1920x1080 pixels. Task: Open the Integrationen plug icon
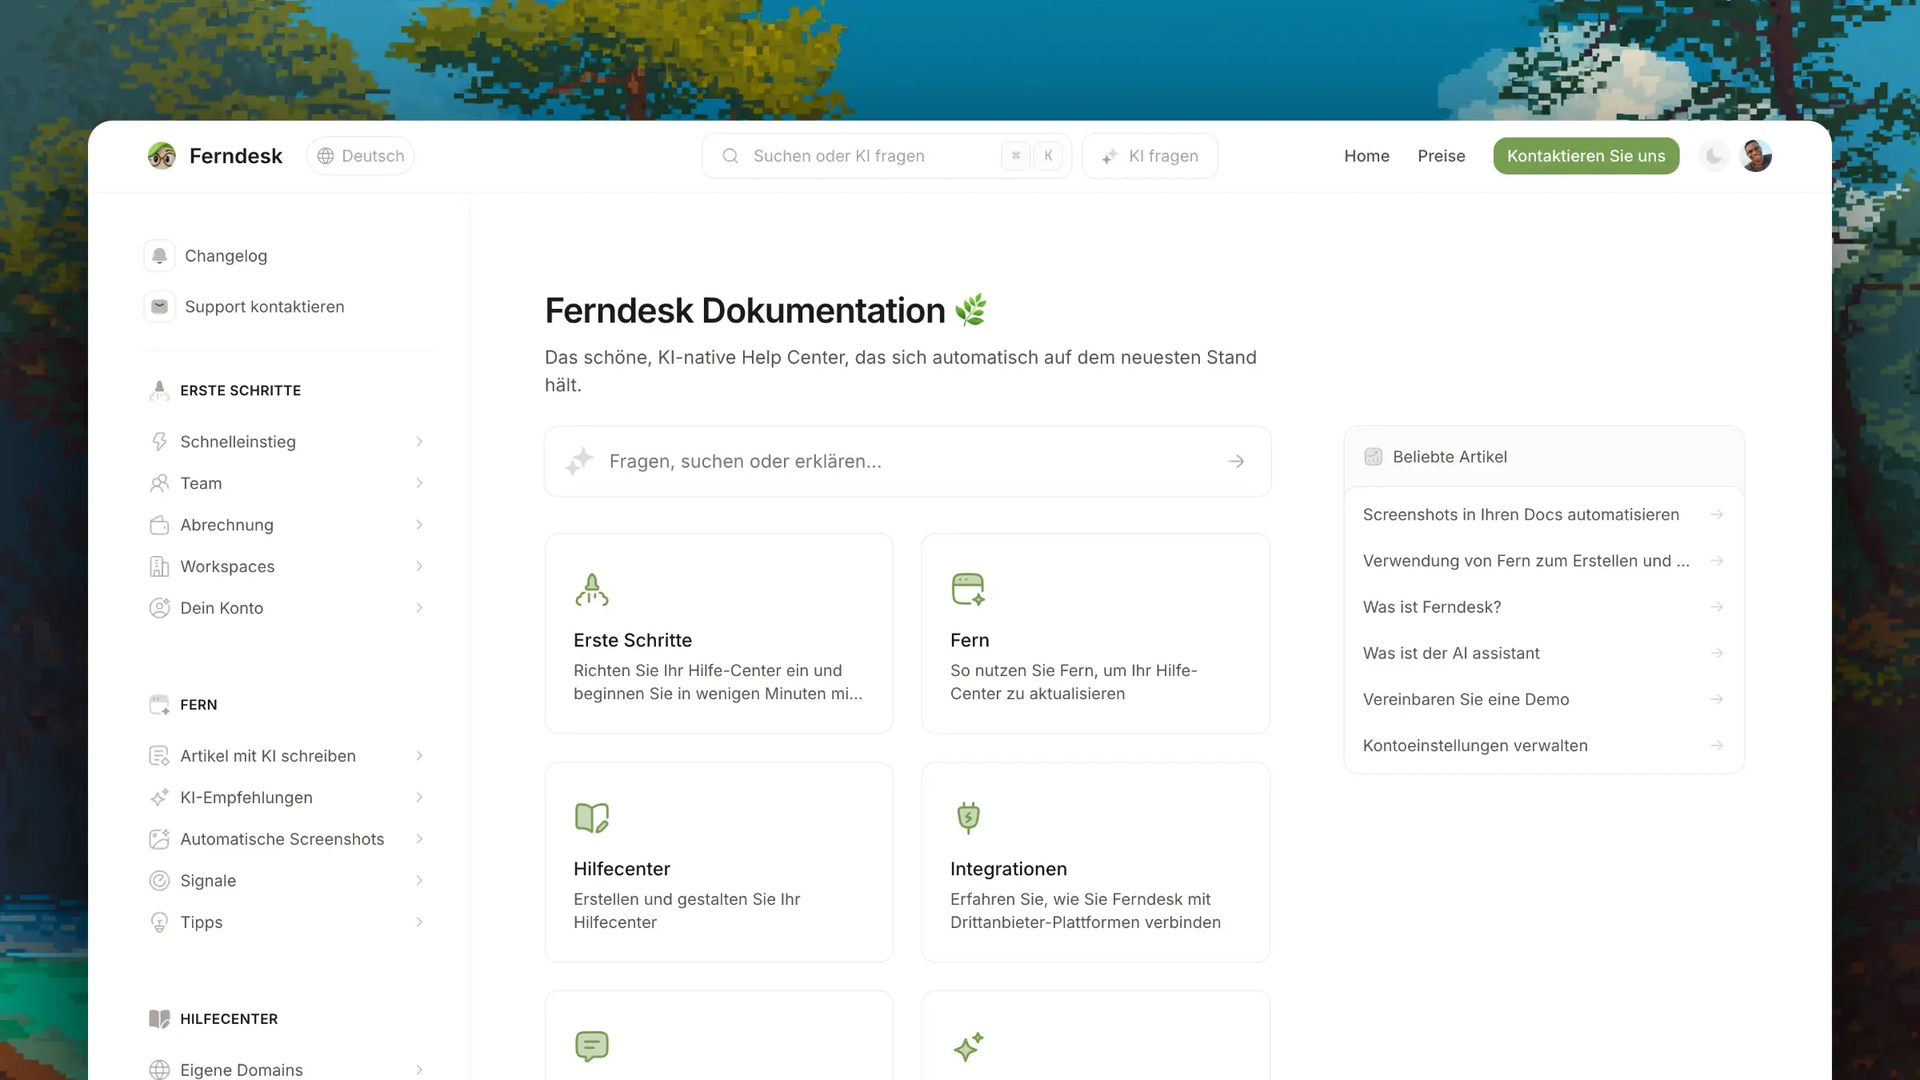coord(968,817)
